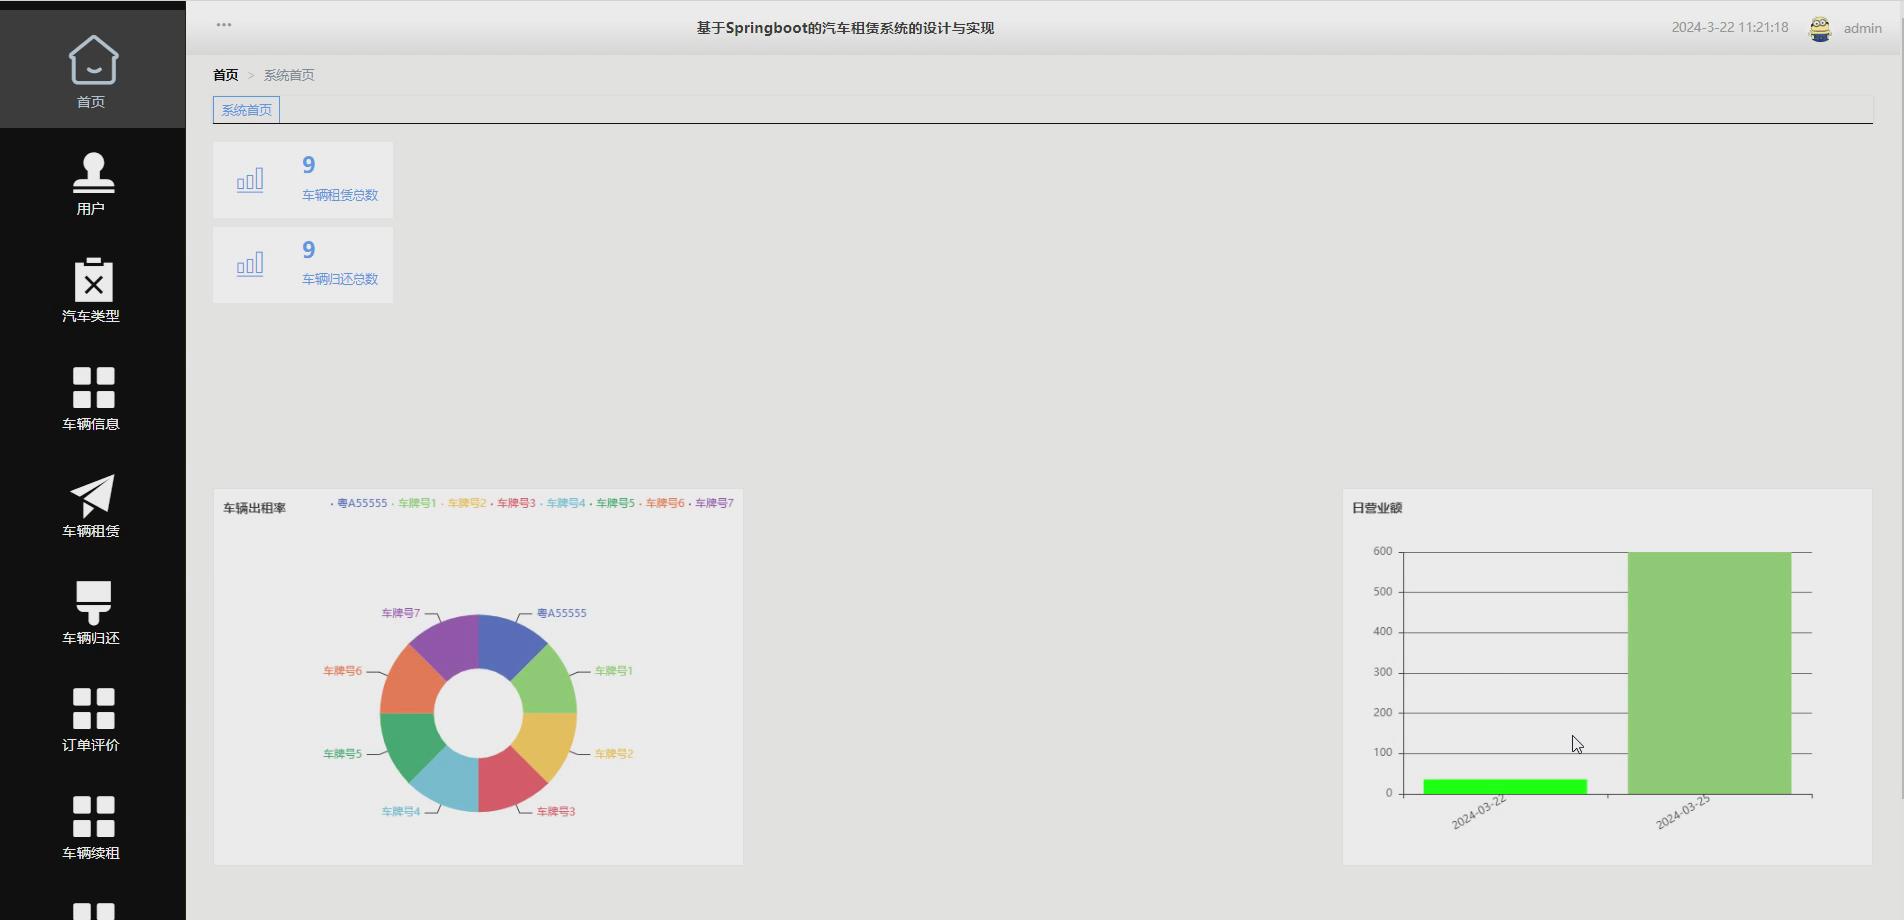Image resolution: width=1904 pixels, height=920 pixels.
Task: Click the breadcrumb chevron after 首页
Action: (x=251, y=74)
